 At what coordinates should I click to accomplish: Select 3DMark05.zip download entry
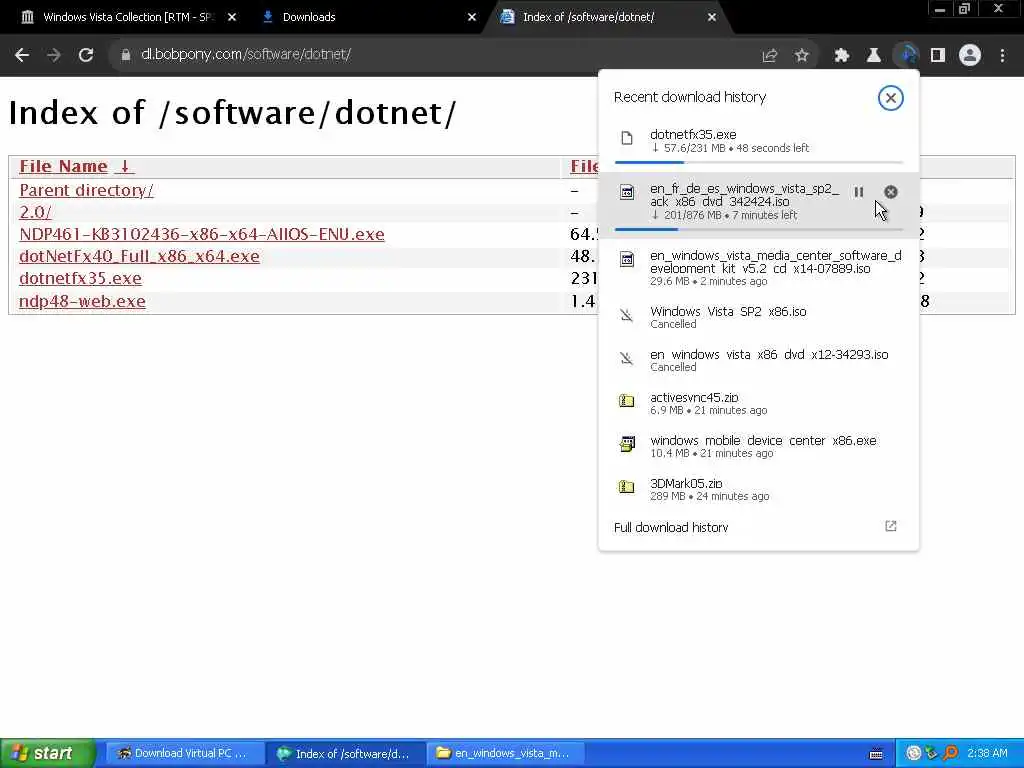(x=758, y=489)
